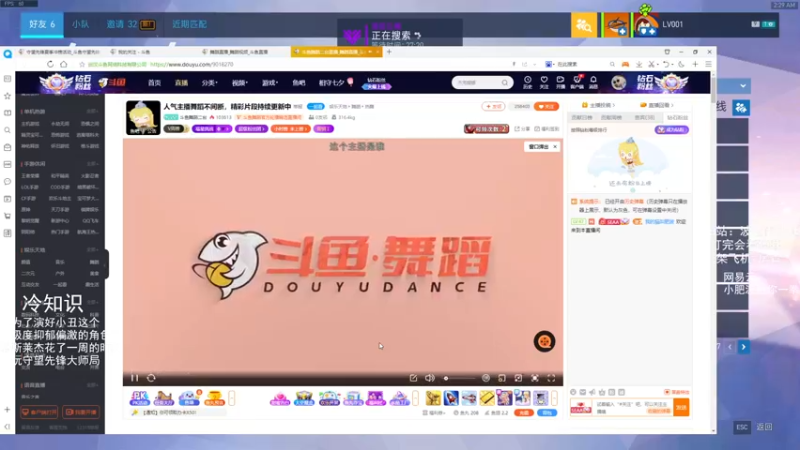This screenshot has height=450, width=800.
Task: Open the 首页 nav item
Action: click(154, 83)
